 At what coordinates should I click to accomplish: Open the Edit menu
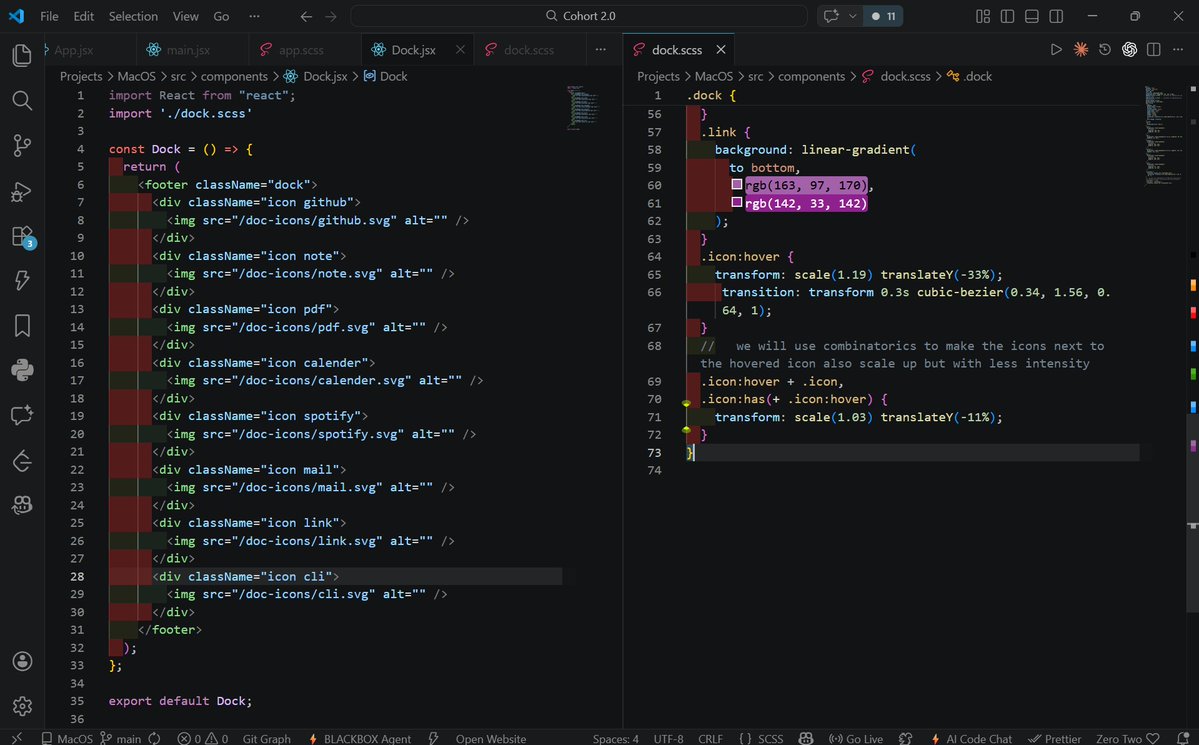(x=83, y=16)
